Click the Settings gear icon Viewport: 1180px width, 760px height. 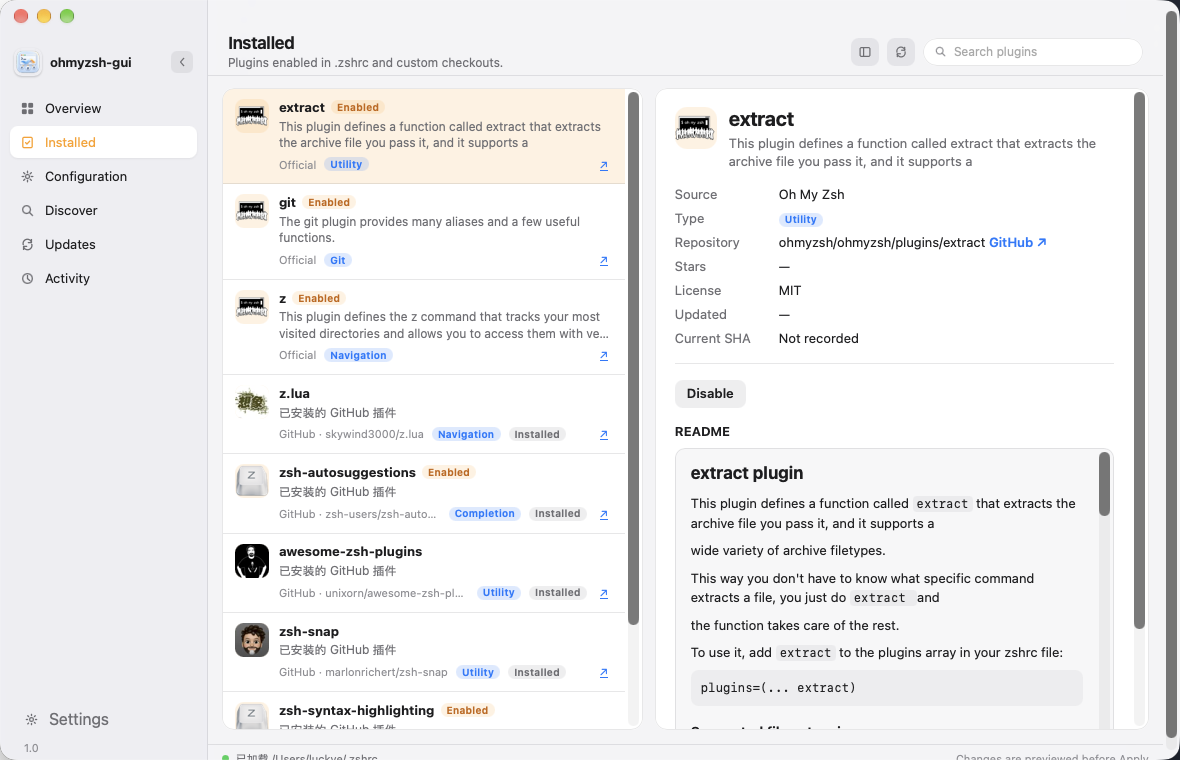coord(32,719)
